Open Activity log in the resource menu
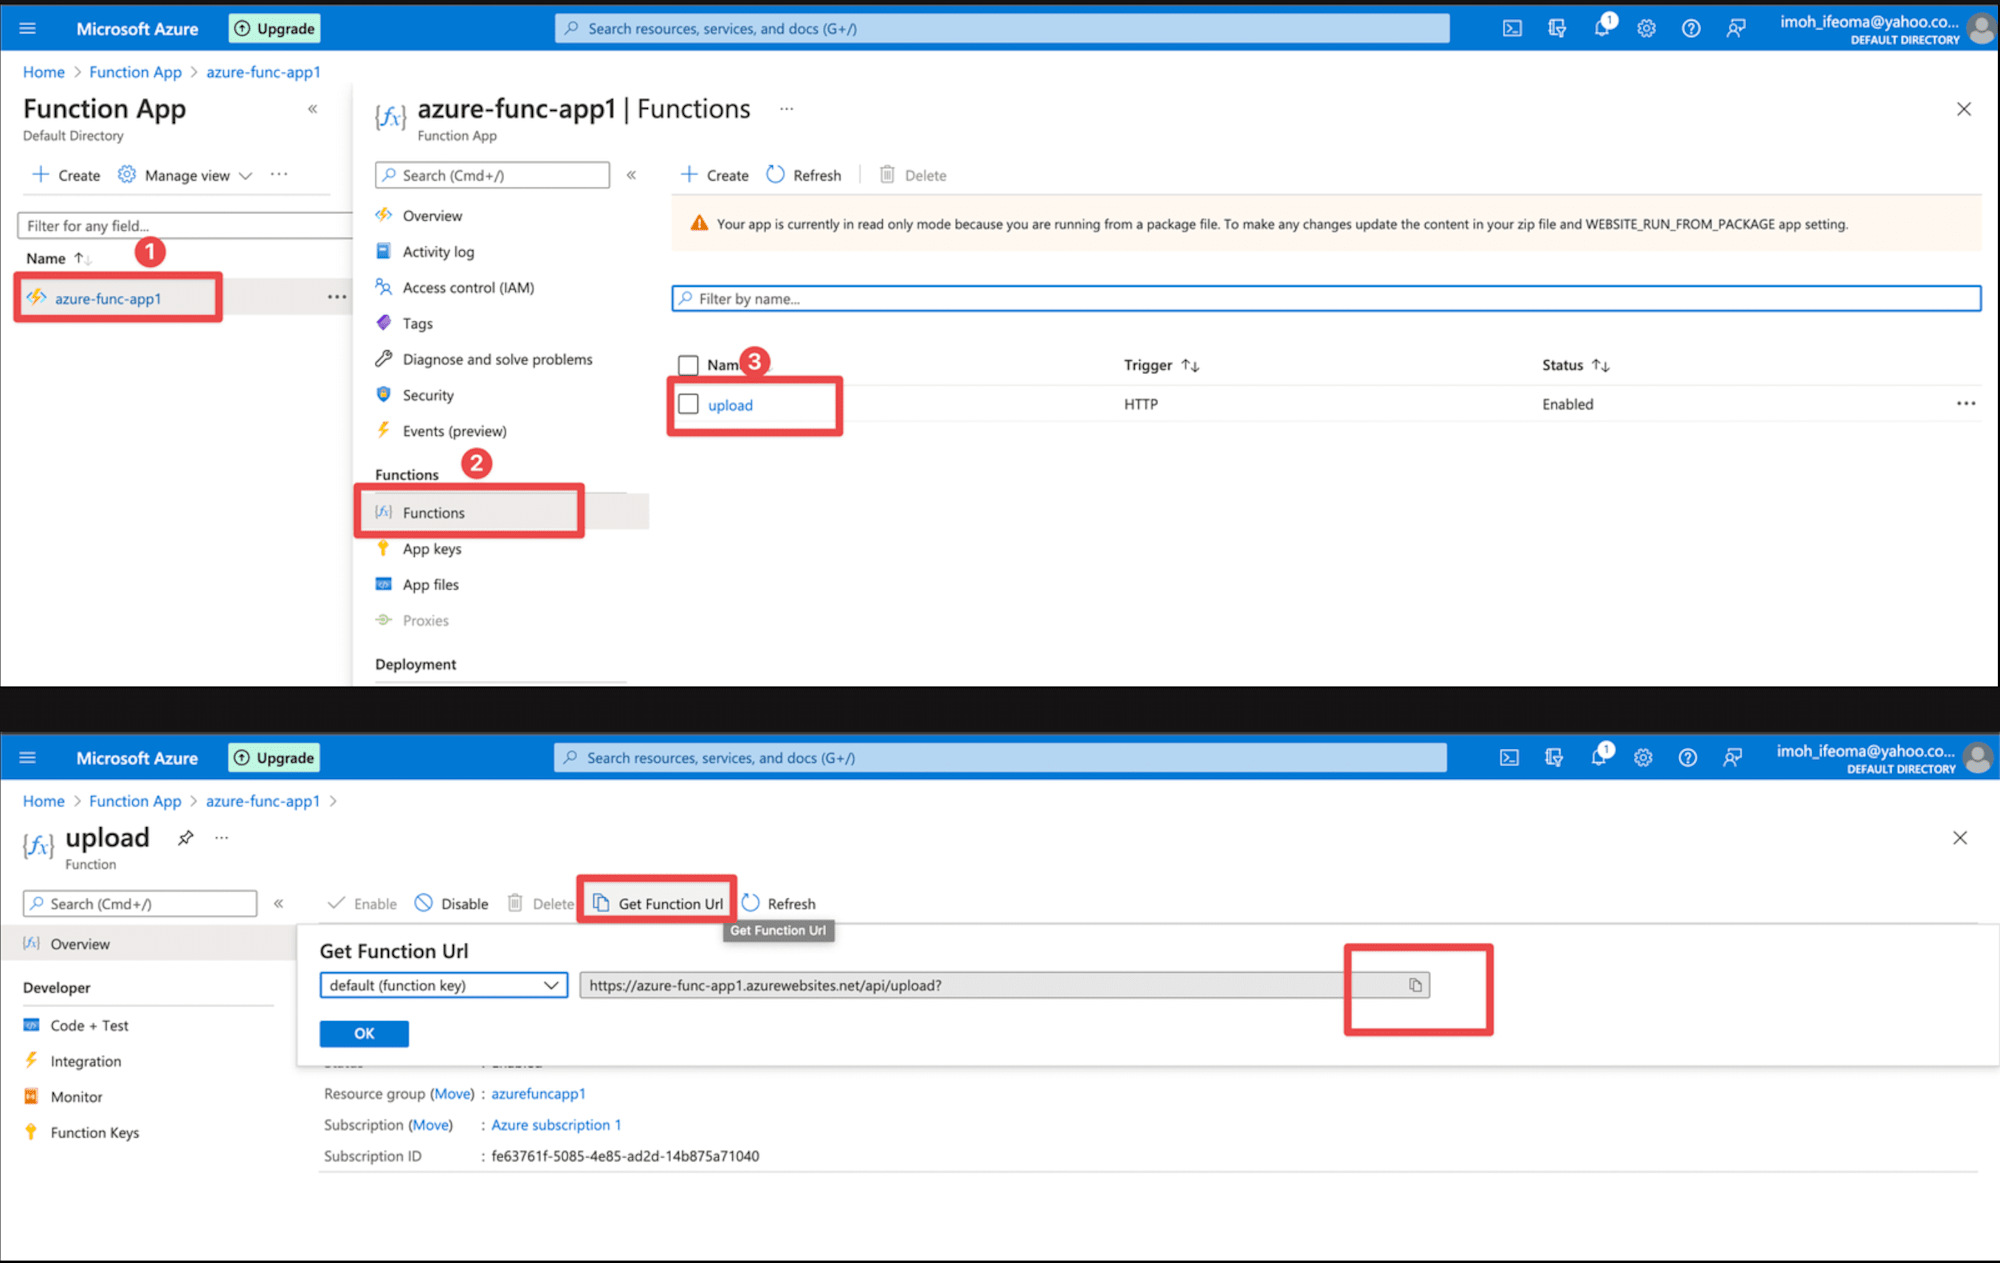Viewport: 2000px width, 1263px height. click(438, 251)
